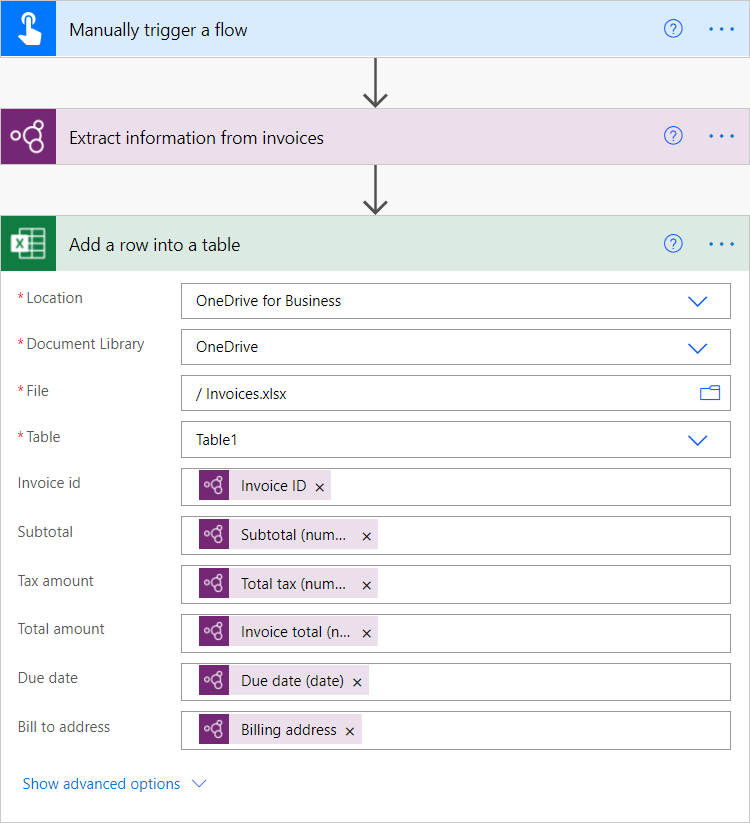
Task: Remove the Billing address token
Action: point(350,731)
